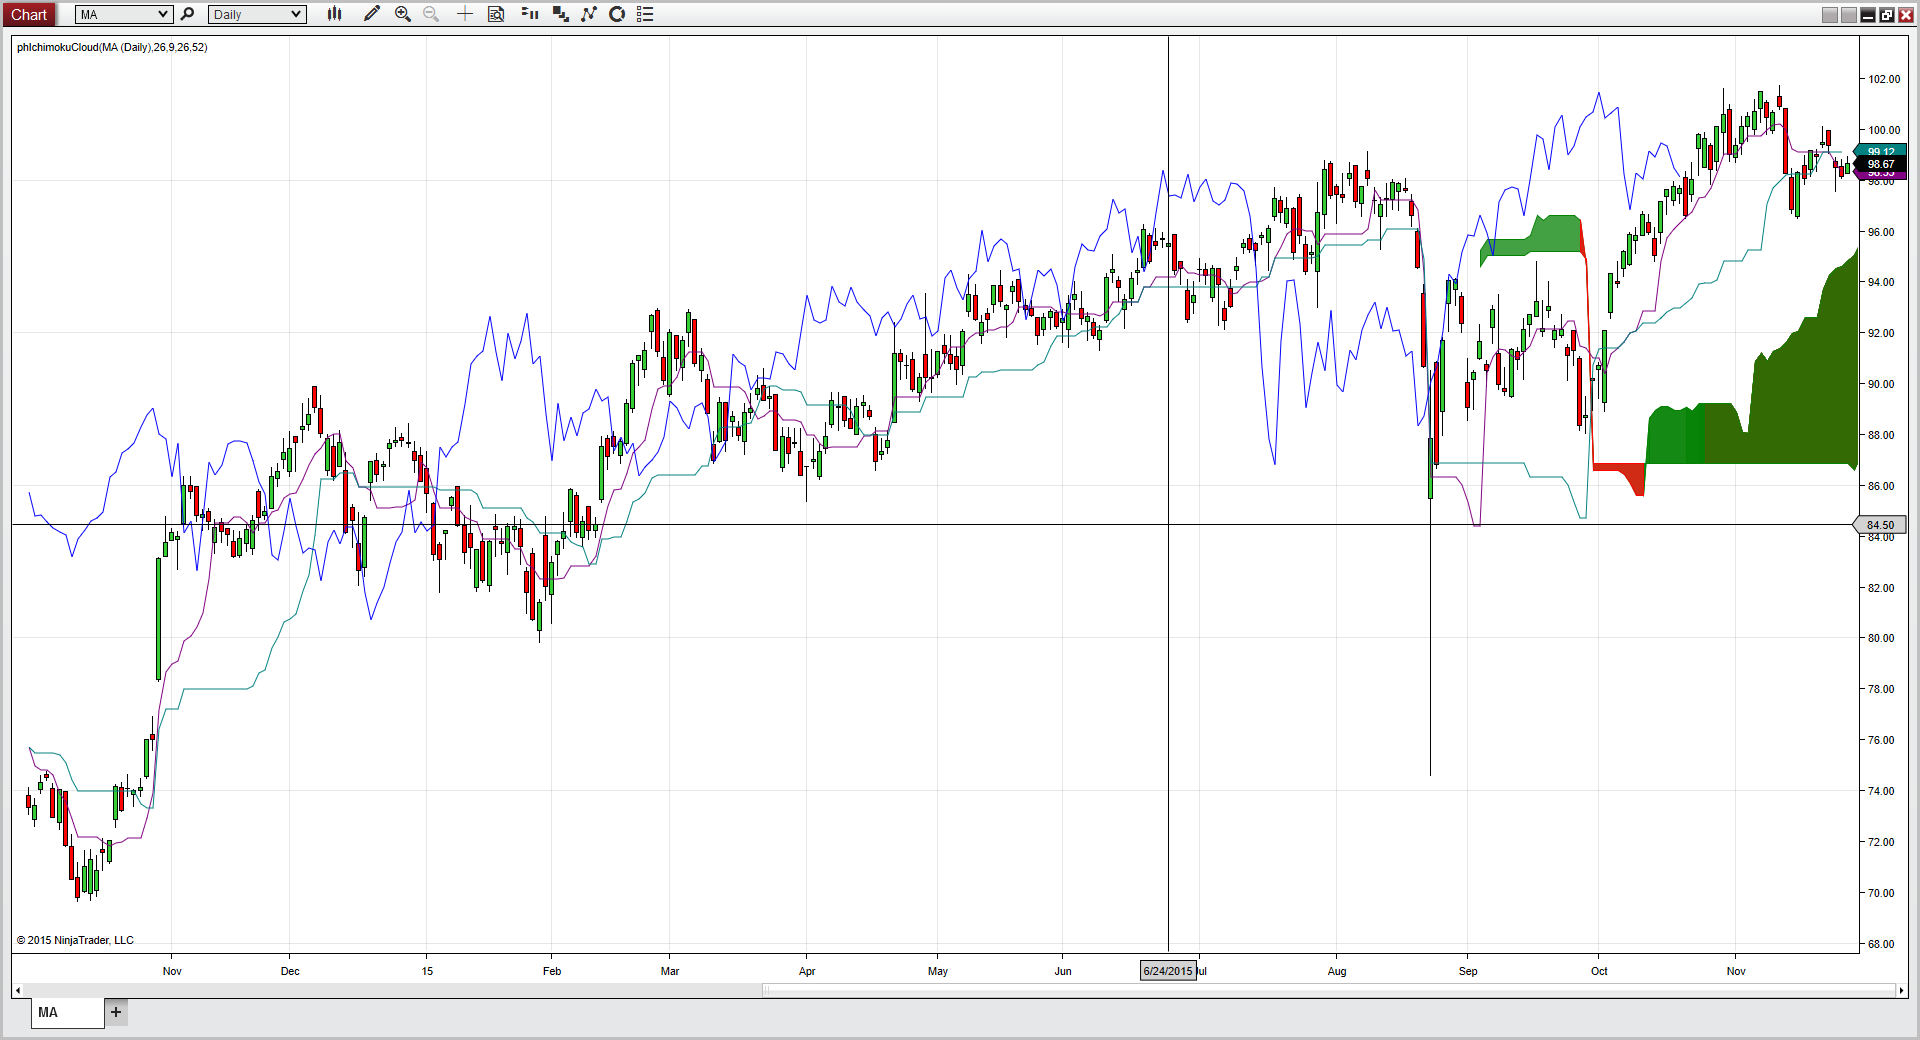The image size is (1920, 1040).
Task: Open the properties list icon
Action: 646,14
